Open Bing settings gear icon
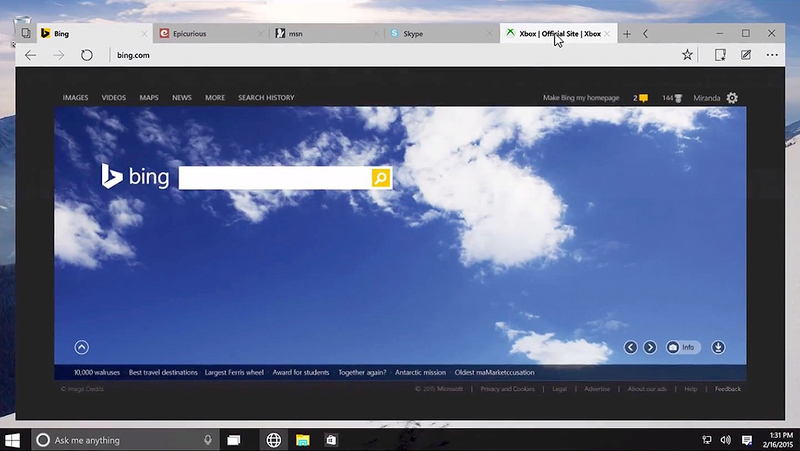 pyautogui.click(x=732, y=97)
